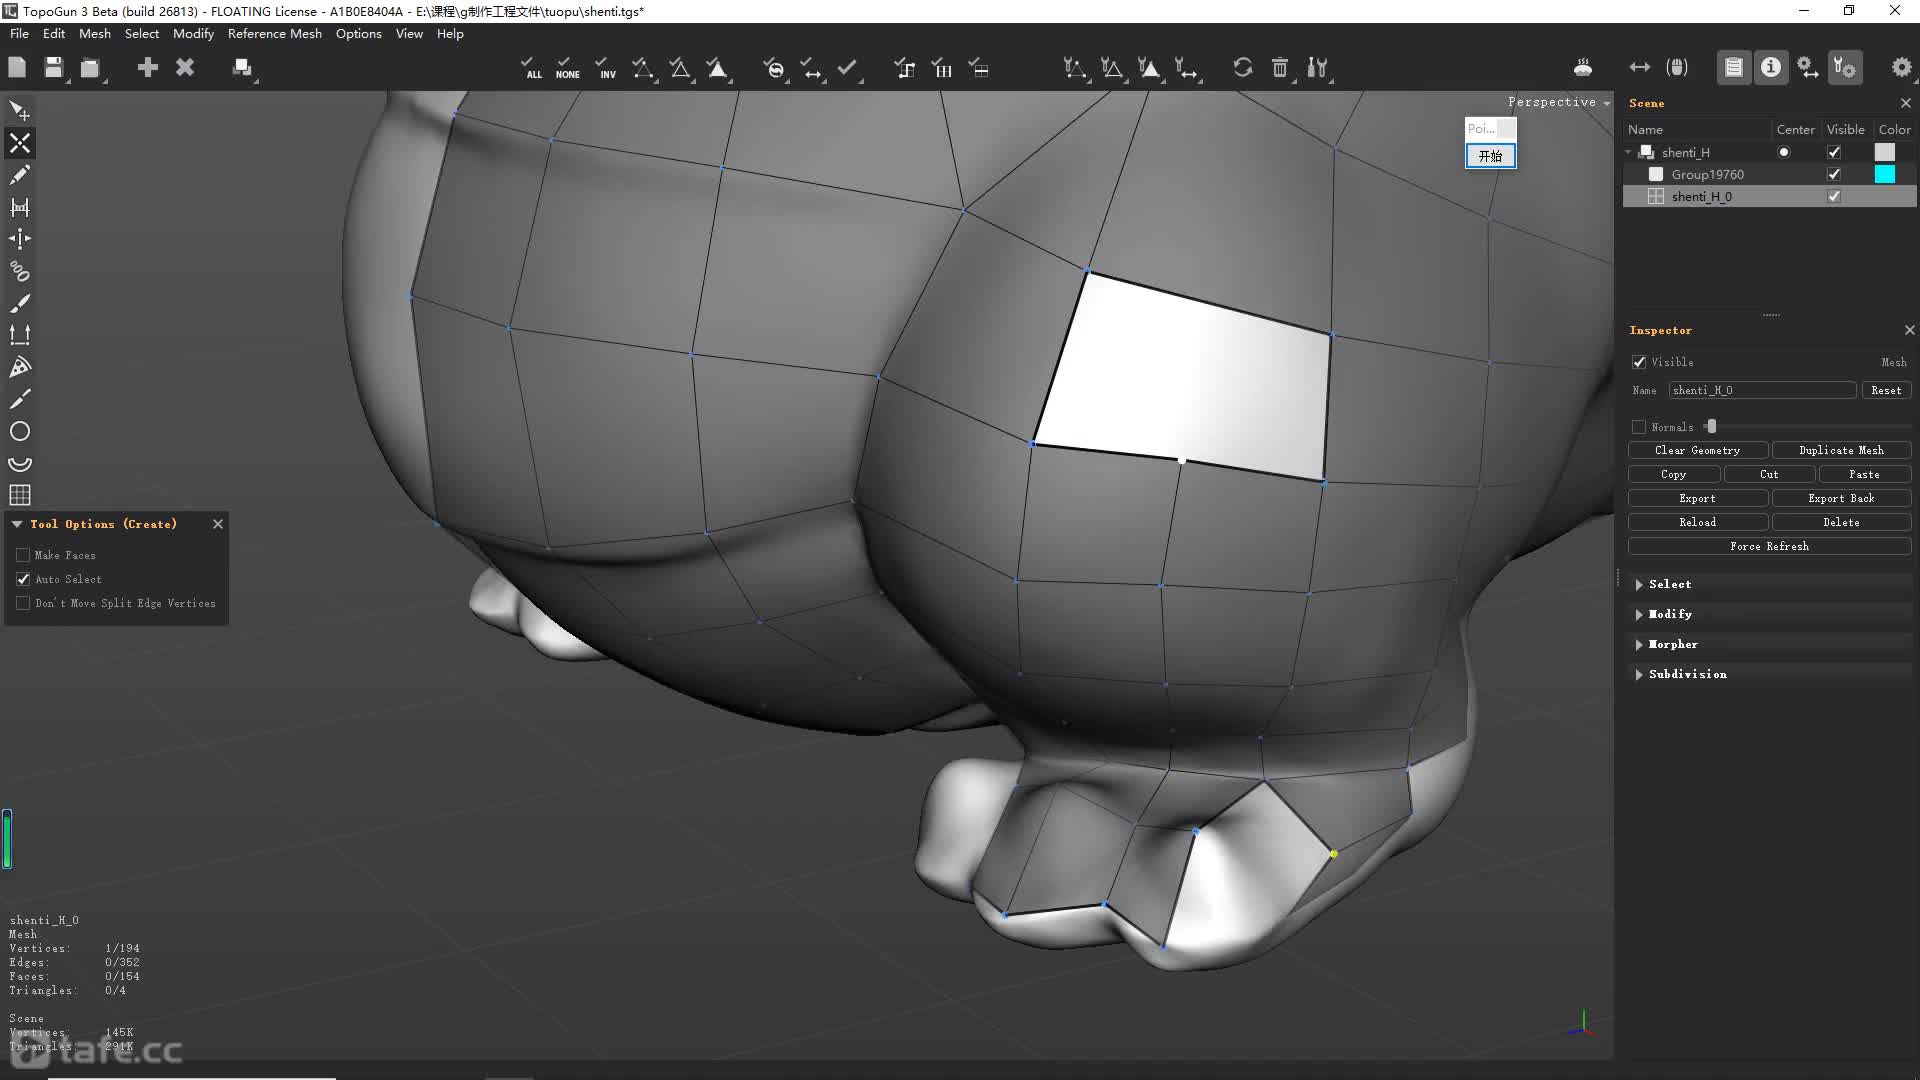
Task: Click the Force Refresh button
Action: [1769, 546]
